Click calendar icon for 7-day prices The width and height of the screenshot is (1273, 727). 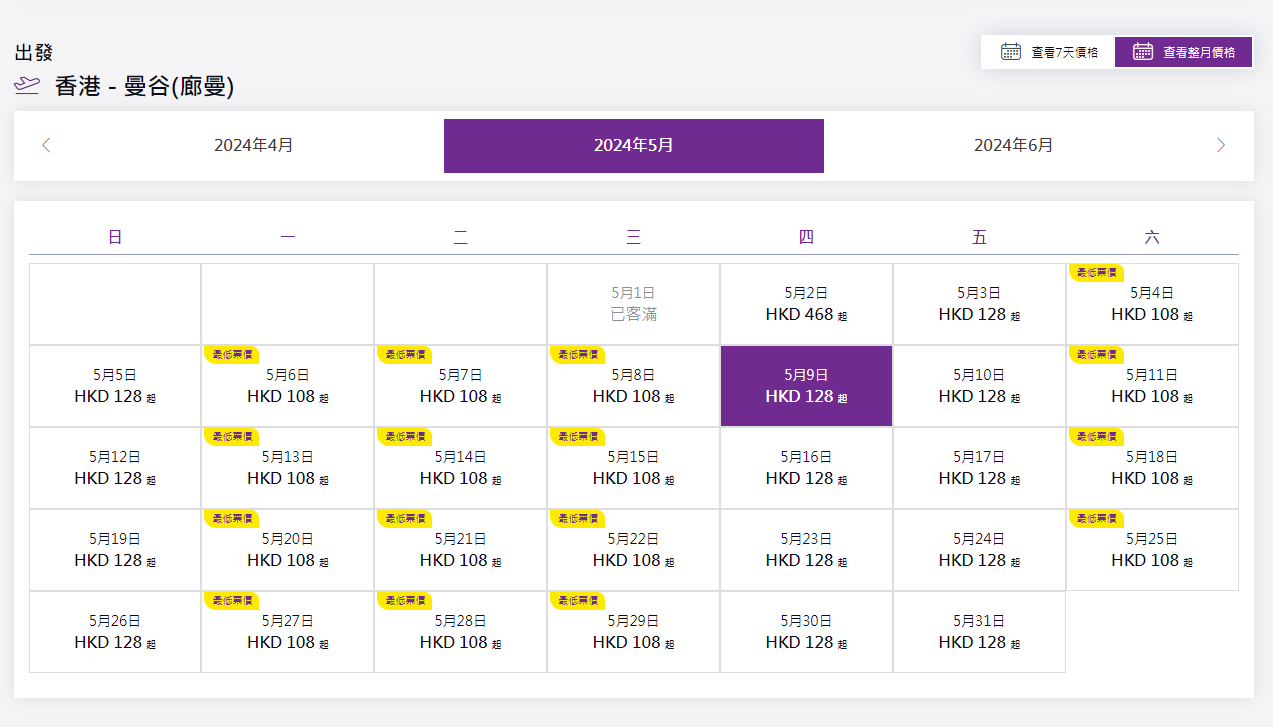(x=1011, y=52)
